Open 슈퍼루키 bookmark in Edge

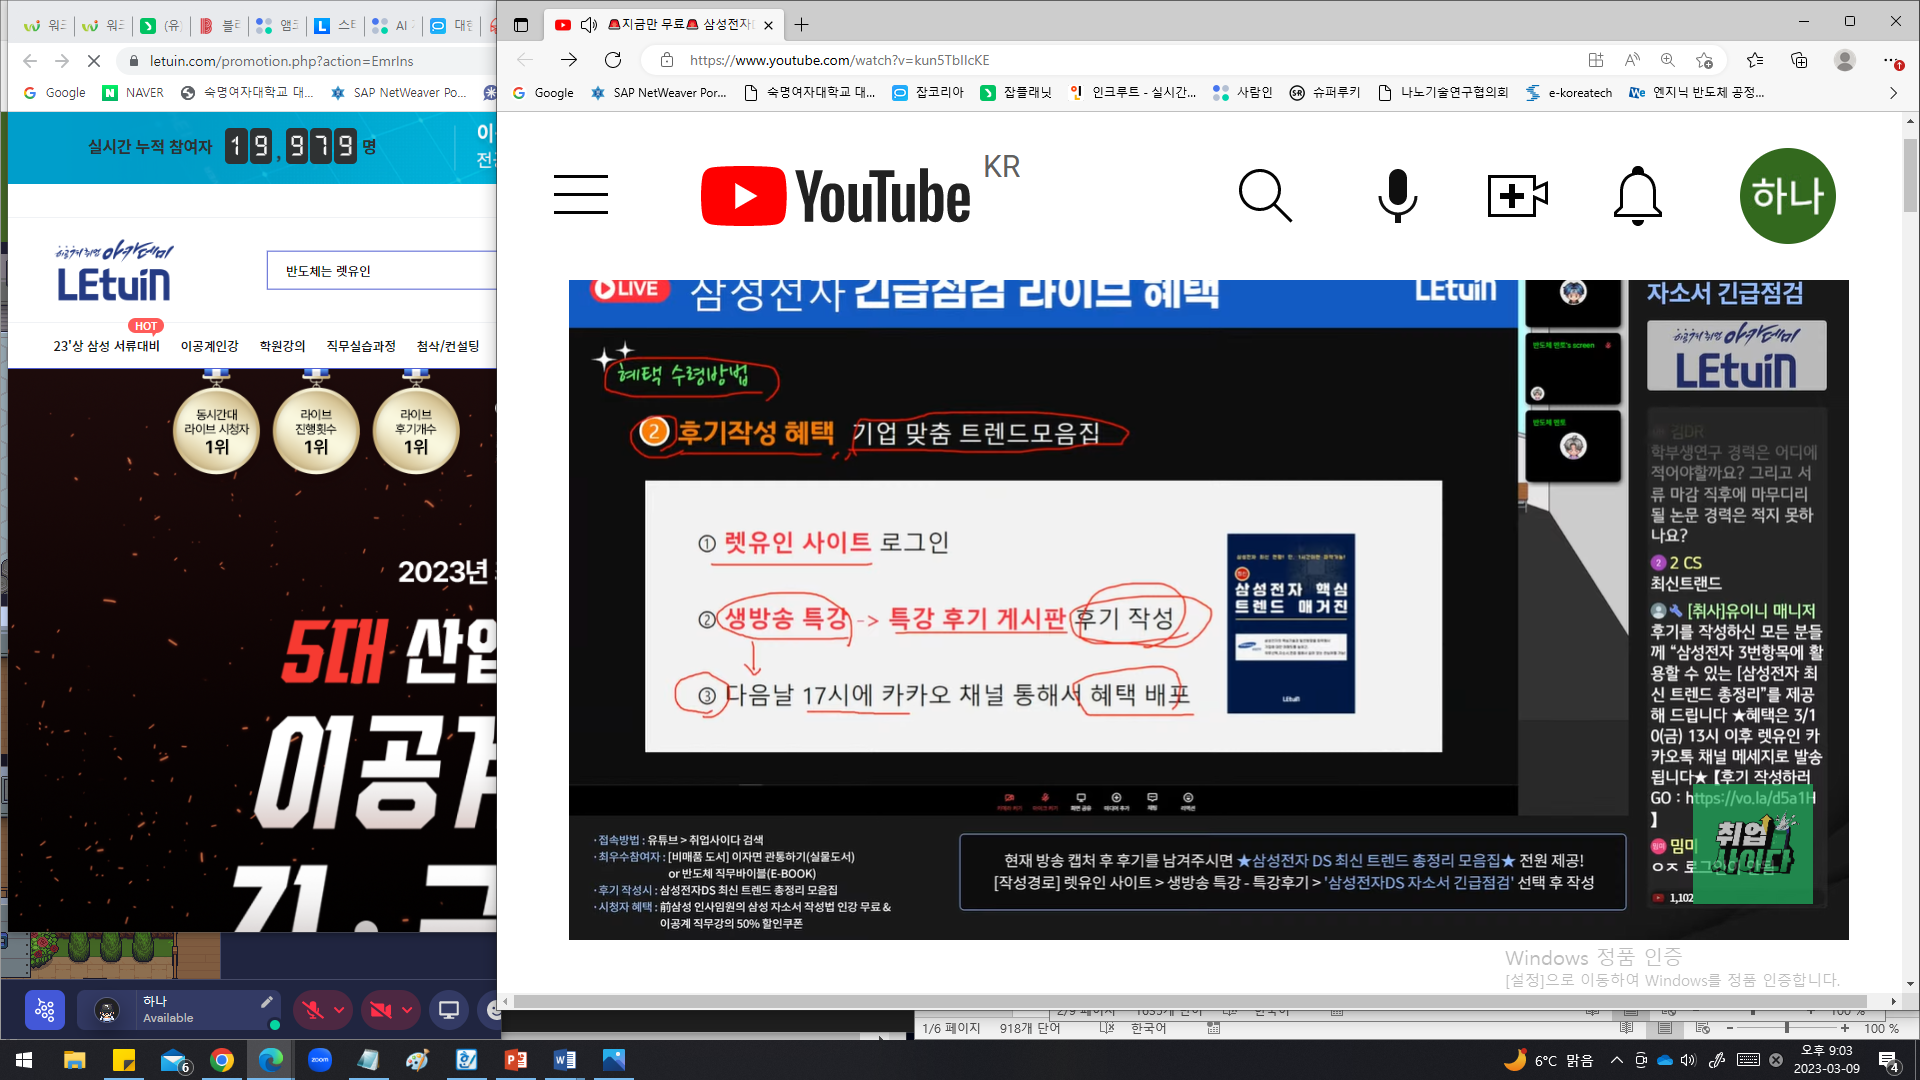[x=1325, y=93]
